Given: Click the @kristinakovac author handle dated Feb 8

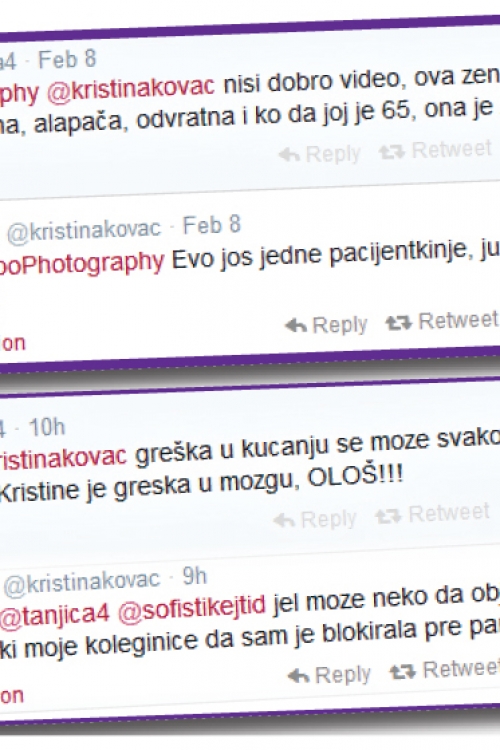Looking at the screenshot, I should pos(84,231).
